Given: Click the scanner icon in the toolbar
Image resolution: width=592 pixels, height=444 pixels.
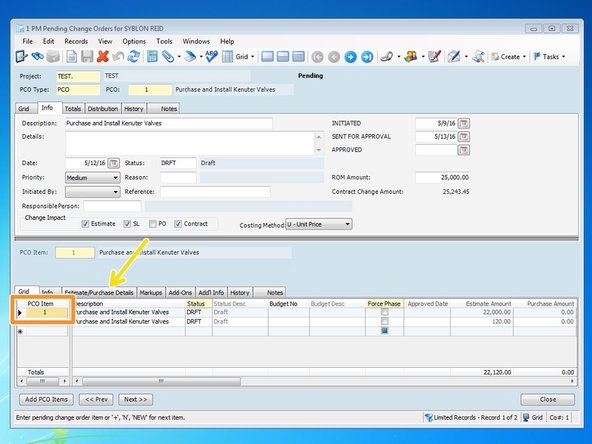Looking at the screenshot, I should point(190,57).
